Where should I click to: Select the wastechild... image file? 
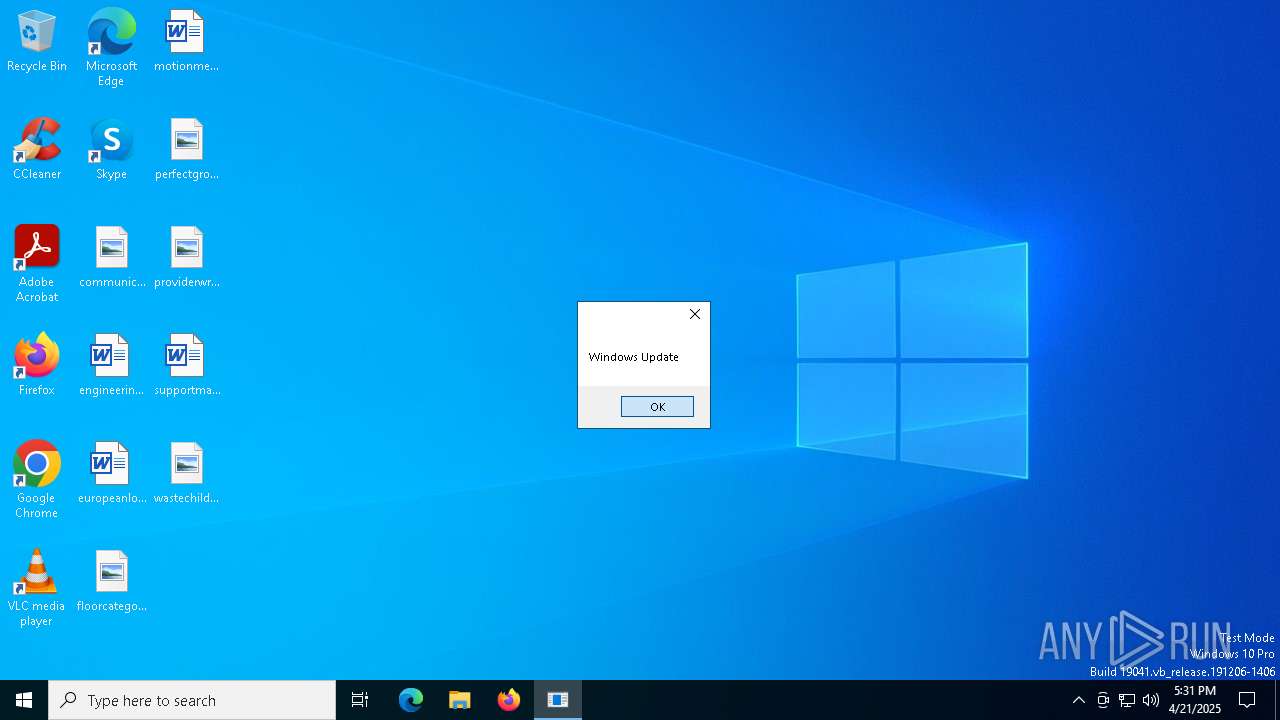186,473
